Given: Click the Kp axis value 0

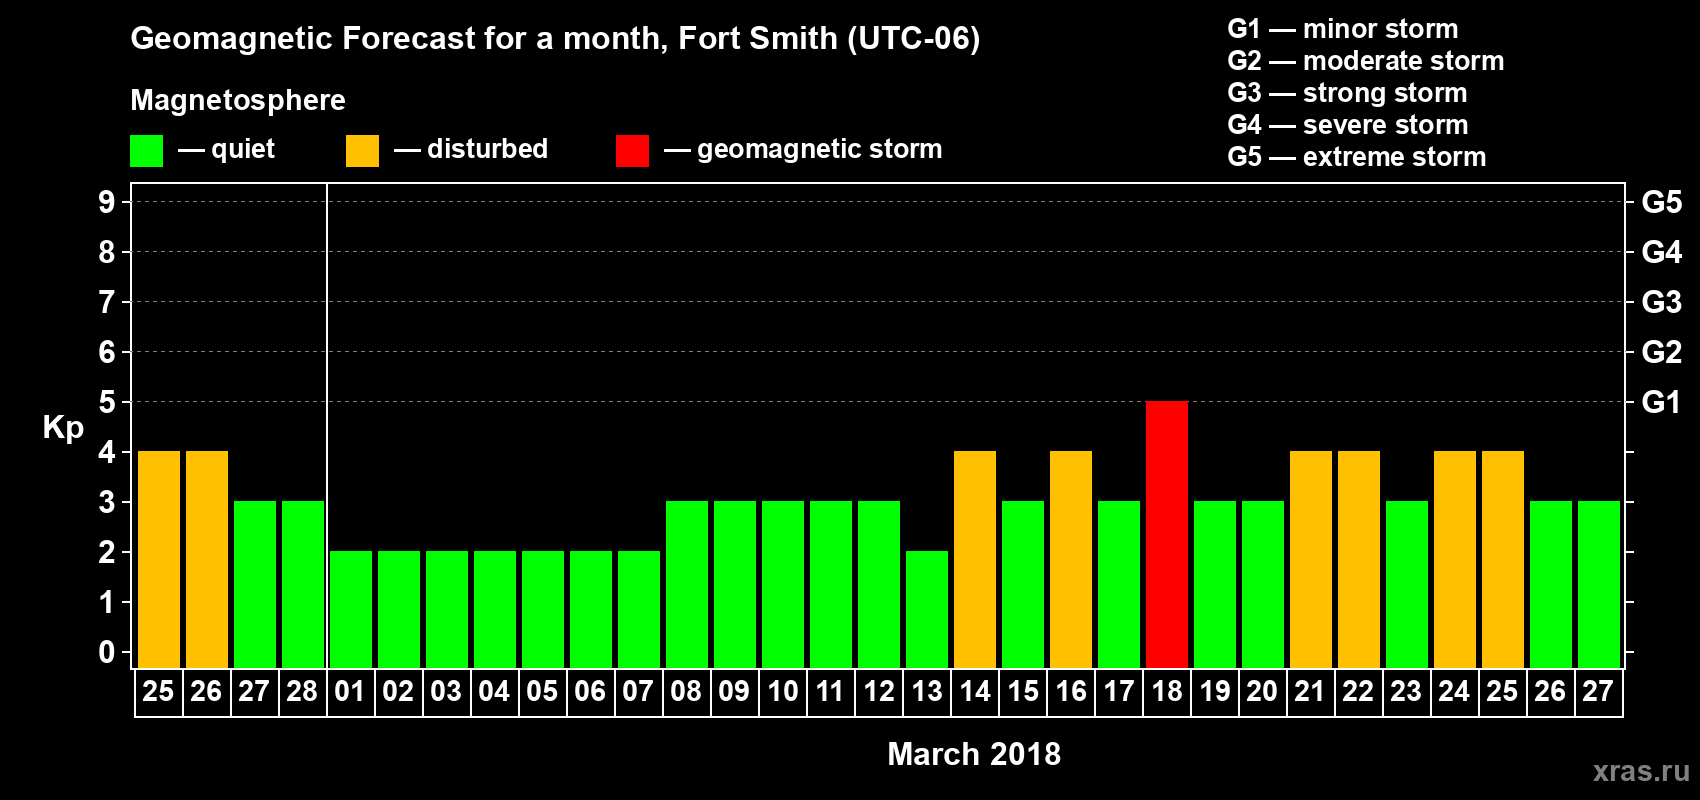Looking at the screenshot, I should point(107,652).
